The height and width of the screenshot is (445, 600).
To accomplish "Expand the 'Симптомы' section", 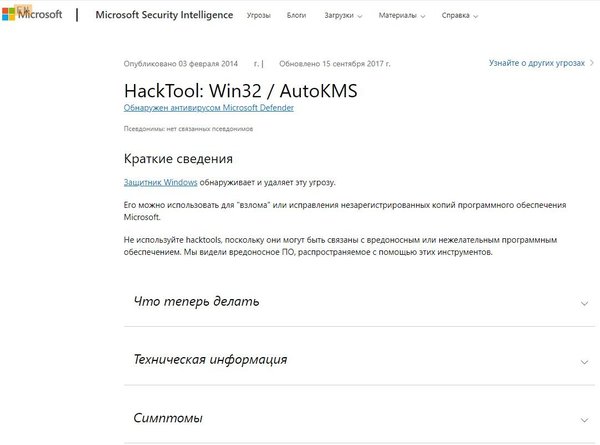I will (168, 417).
